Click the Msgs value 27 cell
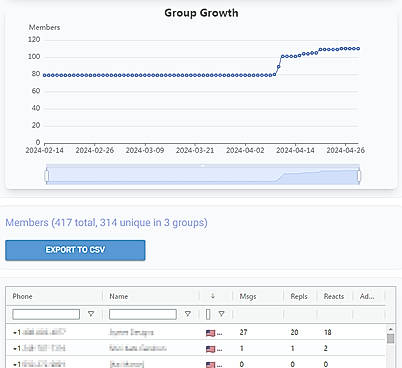Image resolution: width=402 pixels, height=368 pixels. (x=243, y=332)
